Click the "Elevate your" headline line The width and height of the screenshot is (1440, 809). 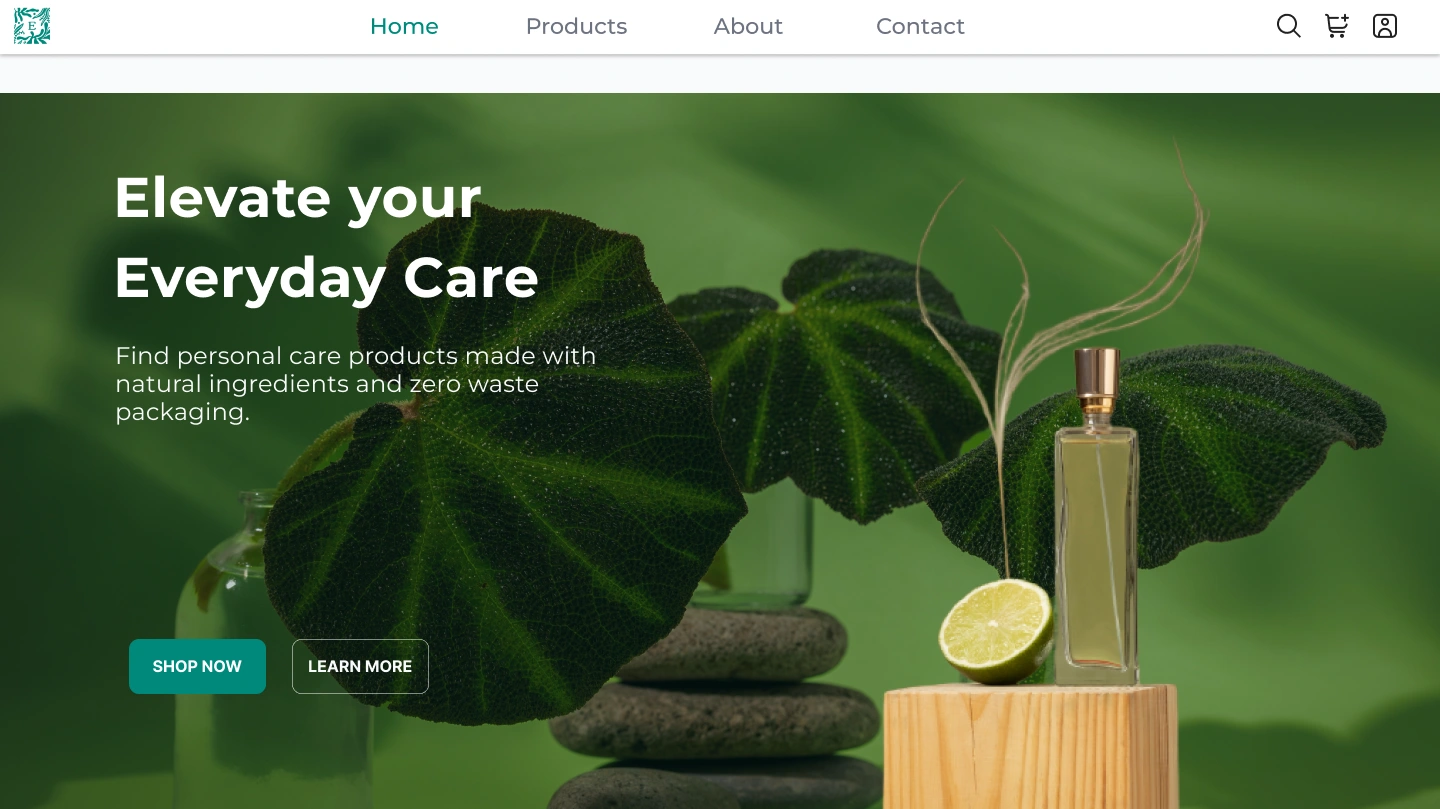pyautogui.click(x=298, y=197)
